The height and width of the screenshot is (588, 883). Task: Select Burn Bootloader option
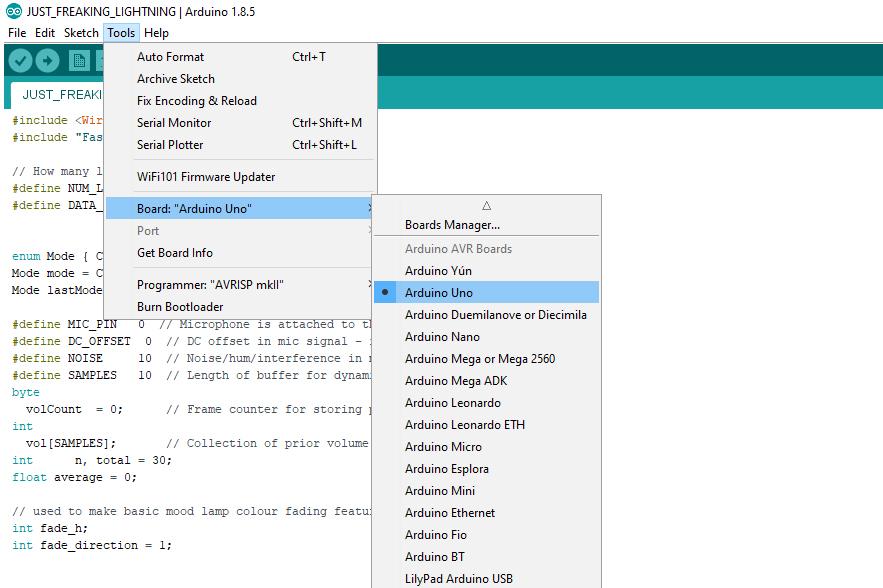[241, 306]
